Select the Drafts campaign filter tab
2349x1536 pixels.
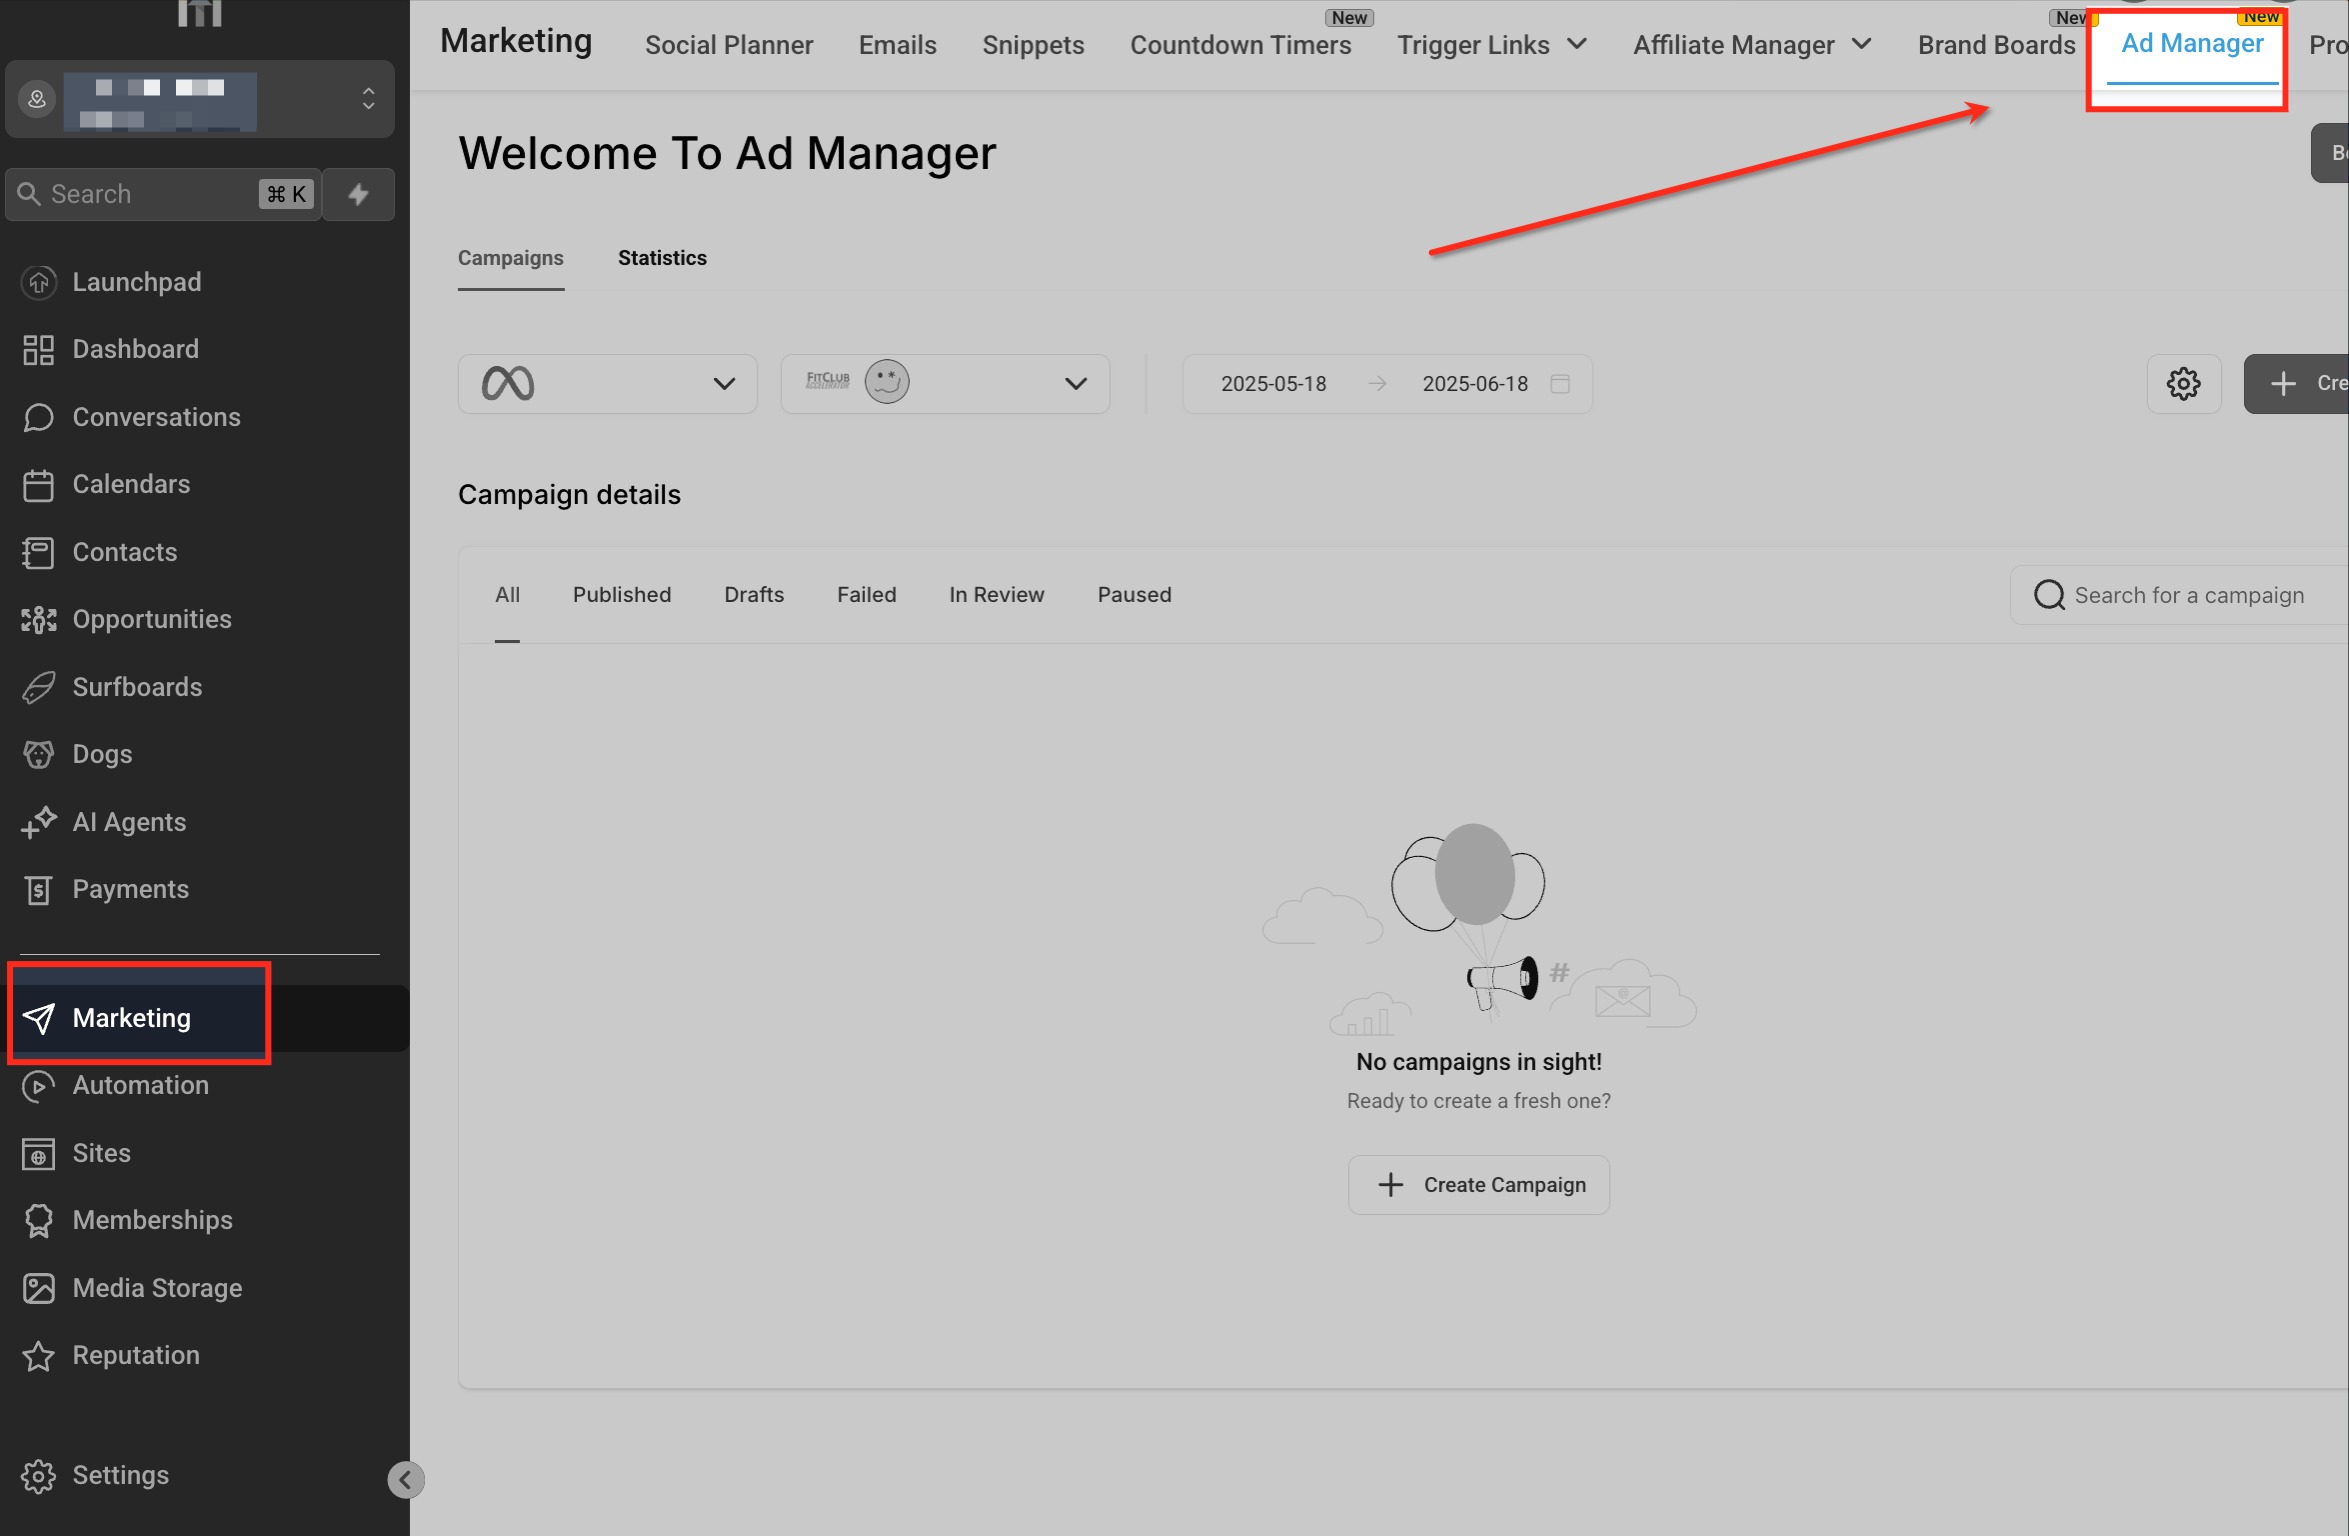(x=753, y=595)
